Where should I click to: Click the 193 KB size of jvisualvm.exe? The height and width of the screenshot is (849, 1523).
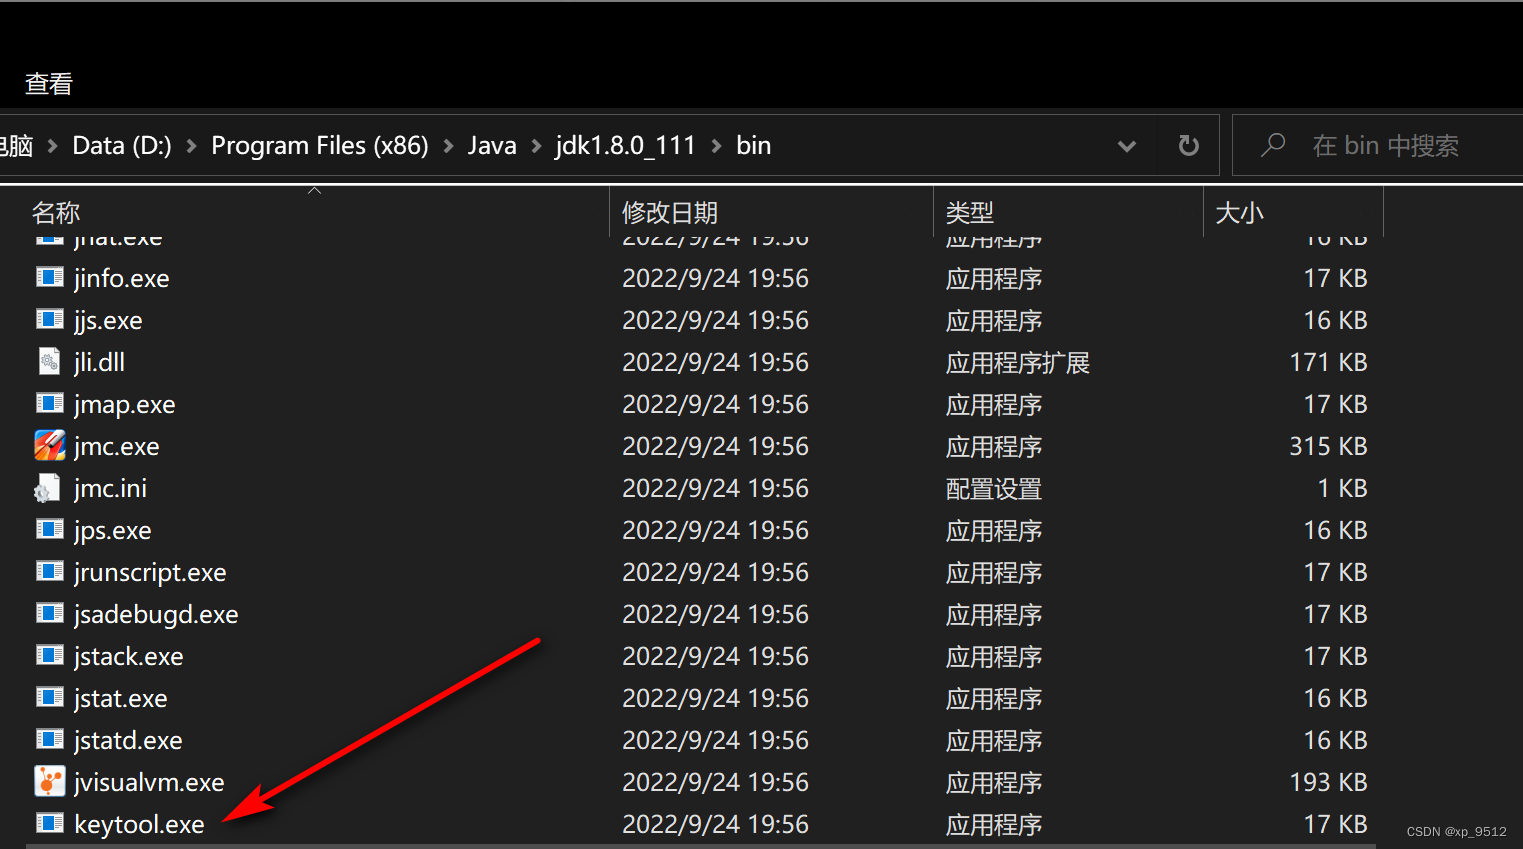tap(1328, 782)
